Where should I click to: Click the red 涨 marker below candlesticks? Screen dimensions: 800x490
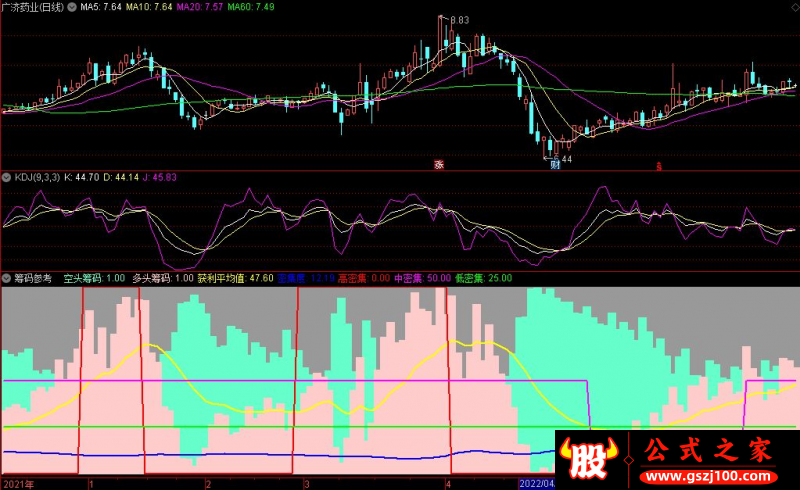tap(439, 164)
